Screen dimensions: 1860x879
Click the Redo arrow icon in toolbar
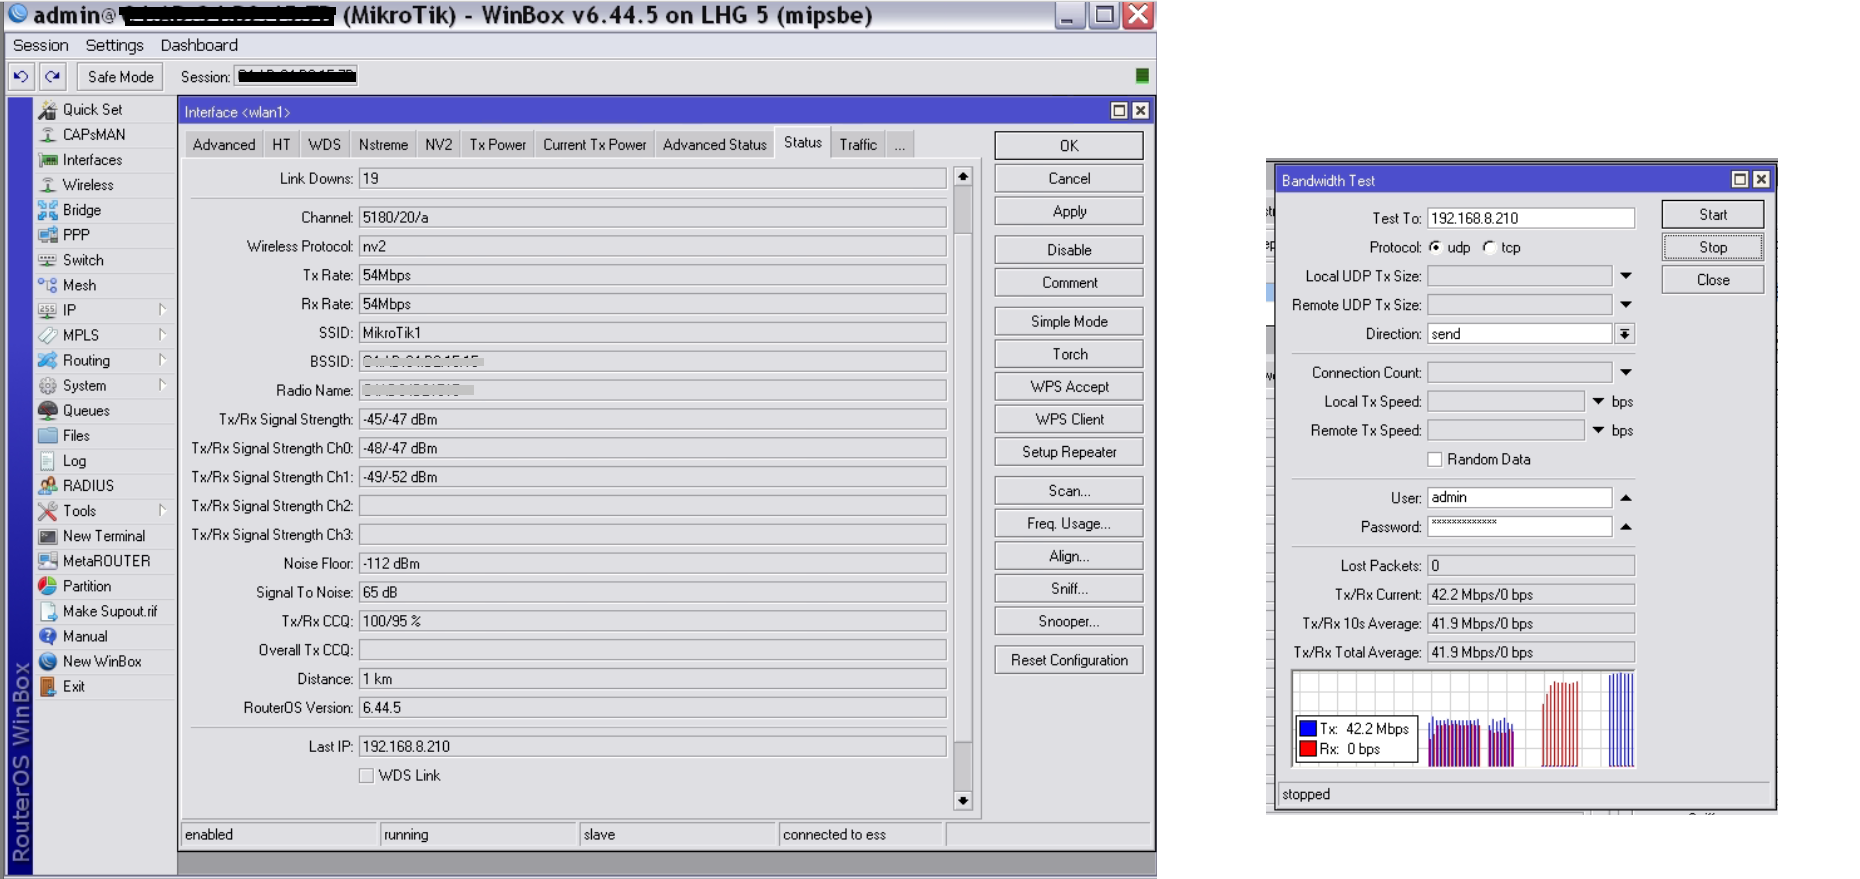[x=53, y=76]
